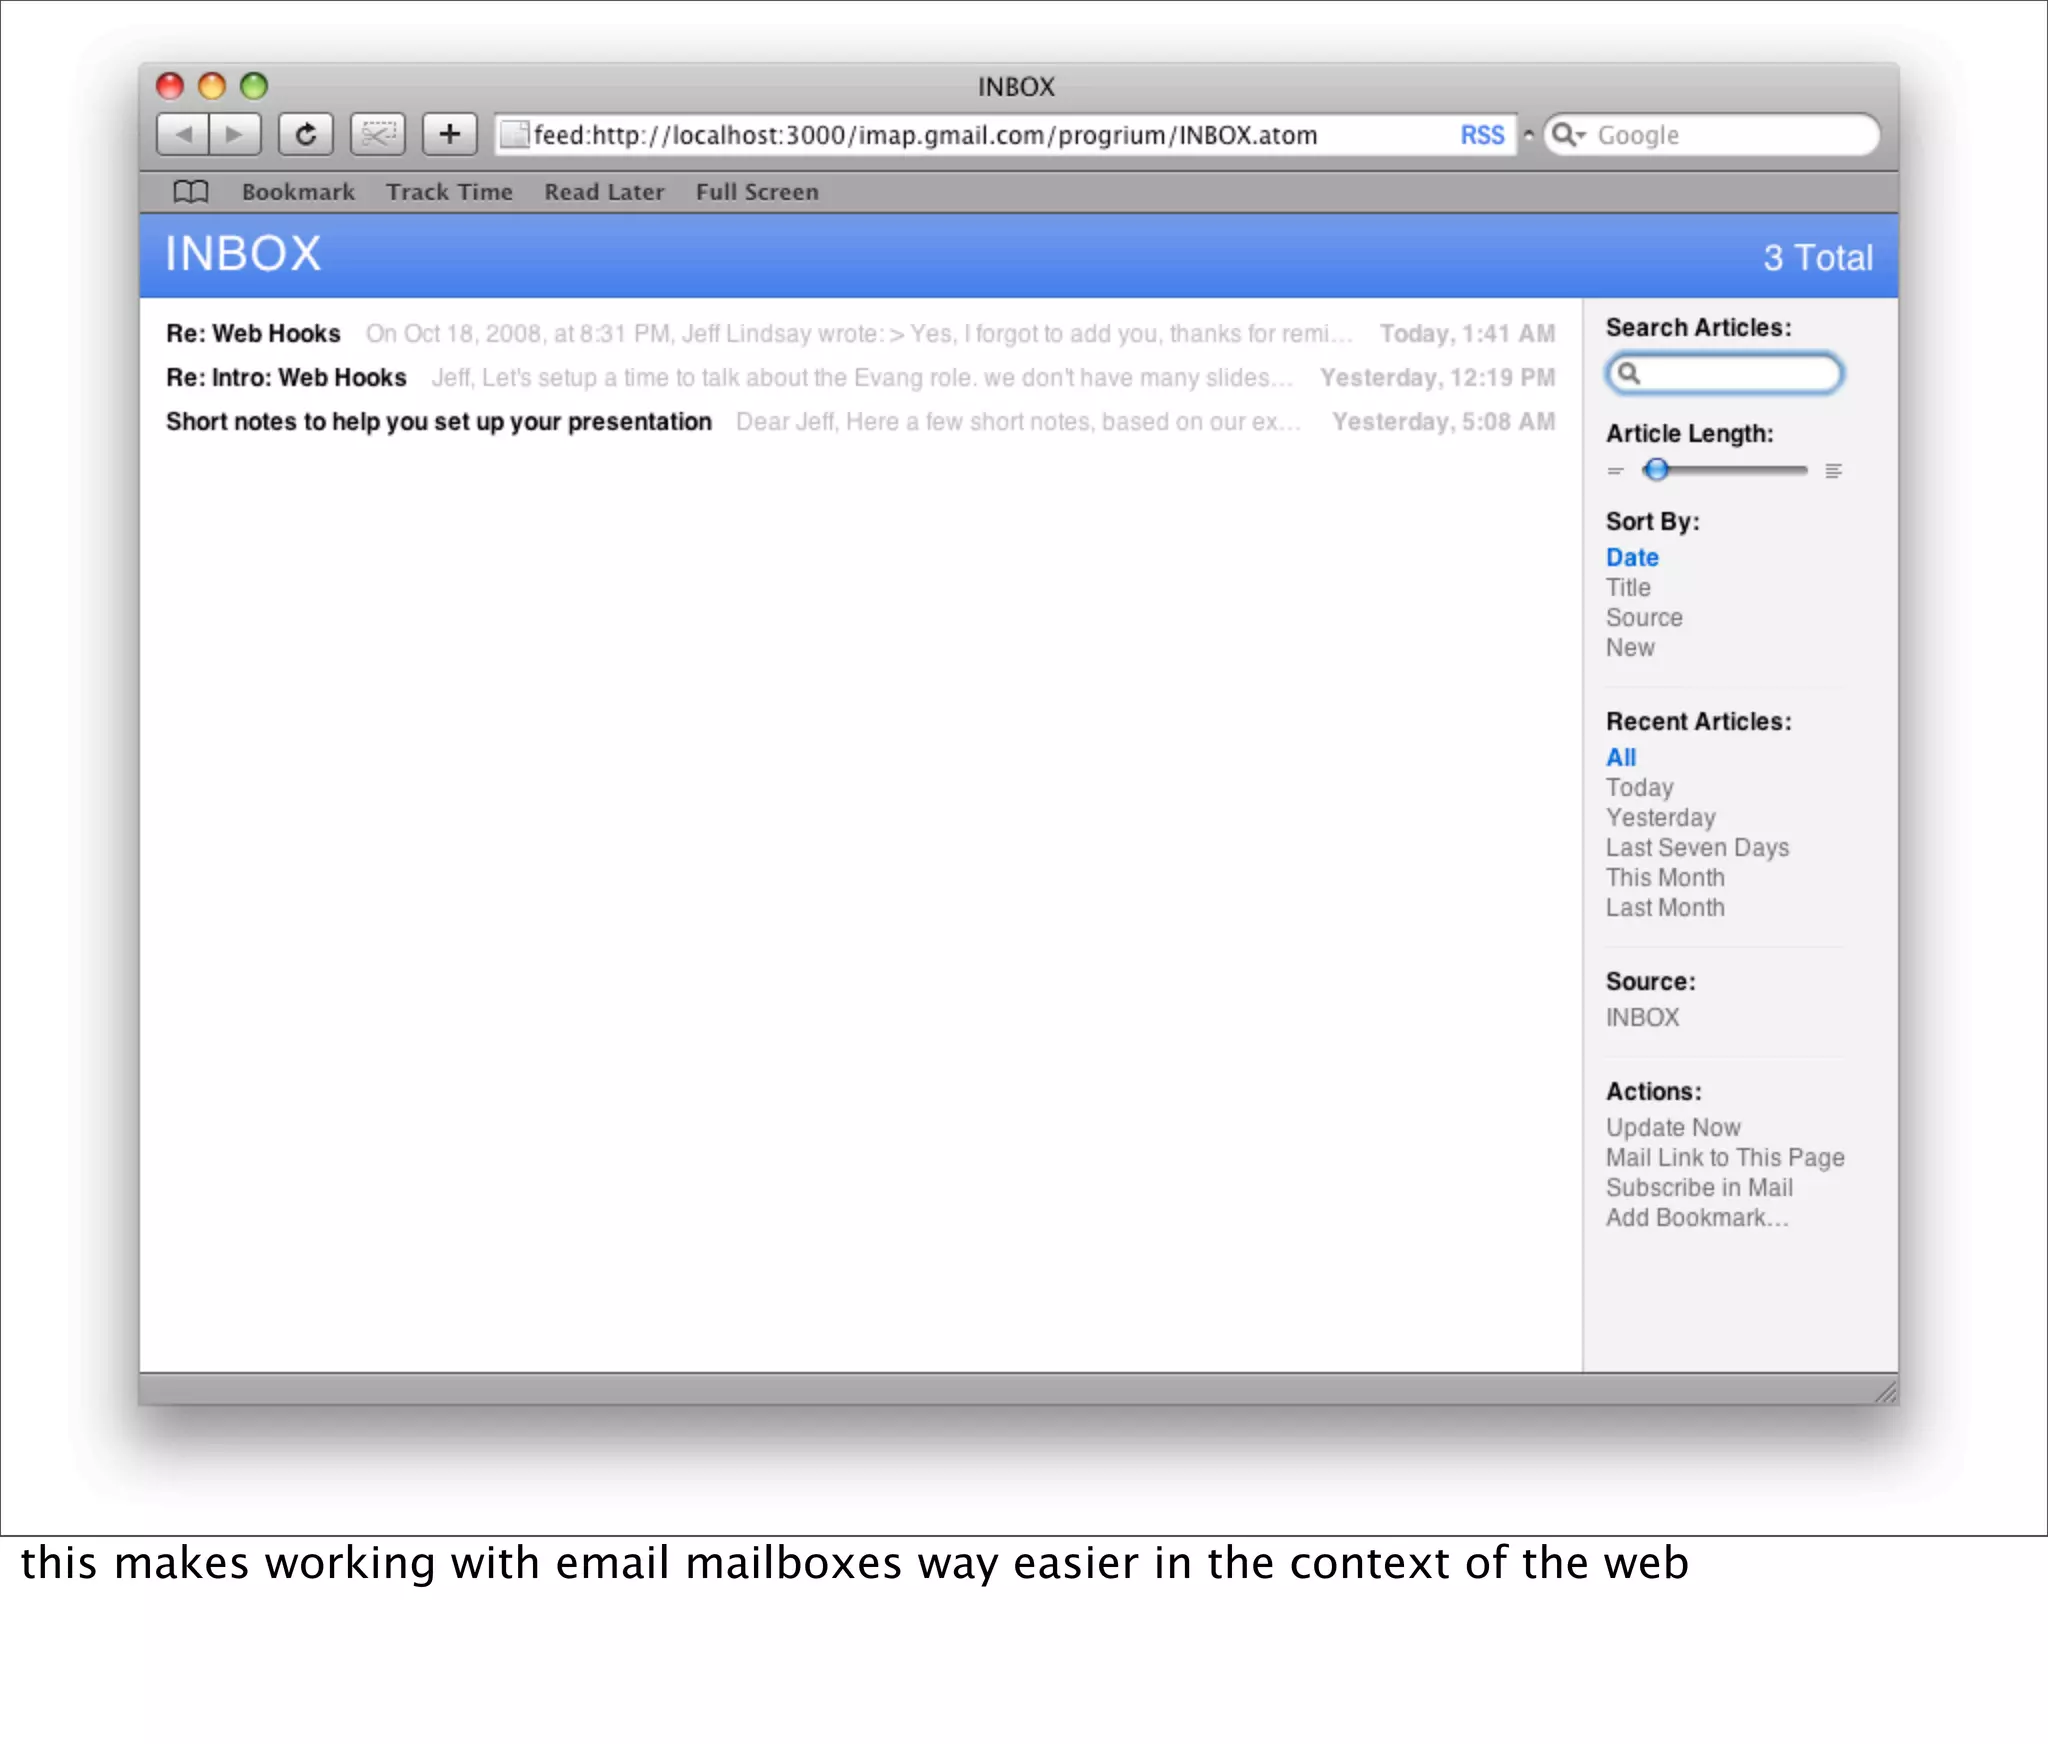This screenshot has height=1744, width=2048.
Task: Click the RSS badge in address bar
Action: (x=1481, y=135)
